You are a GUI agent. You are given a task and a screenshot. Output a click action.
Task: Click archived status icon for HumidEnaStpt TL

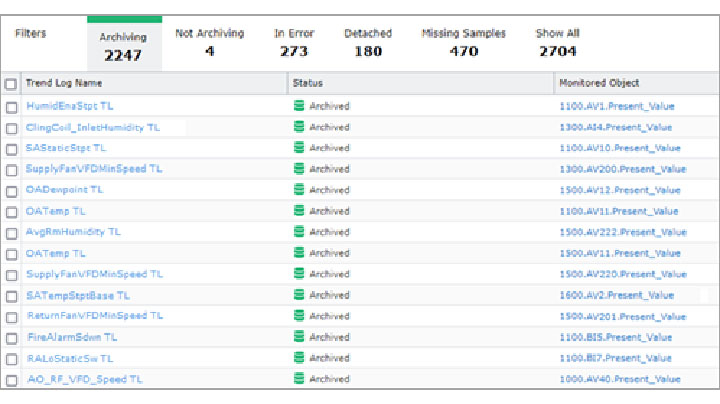[298, 106]
